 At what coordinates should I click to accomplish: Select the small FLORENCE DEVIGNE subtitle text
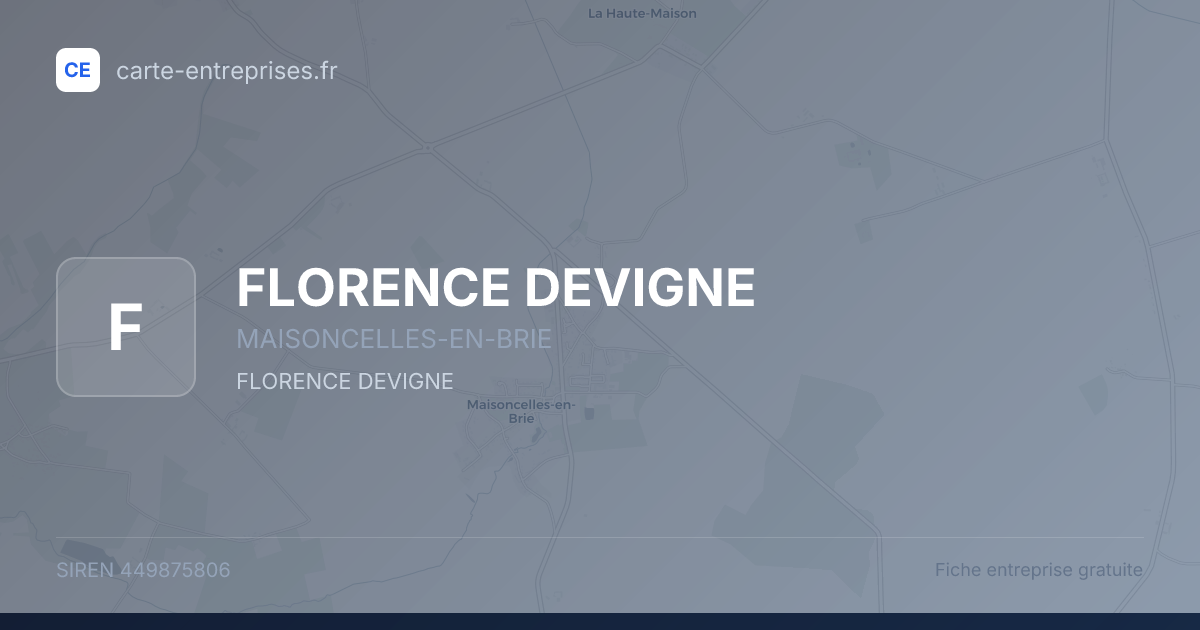(x=345, y=381)
